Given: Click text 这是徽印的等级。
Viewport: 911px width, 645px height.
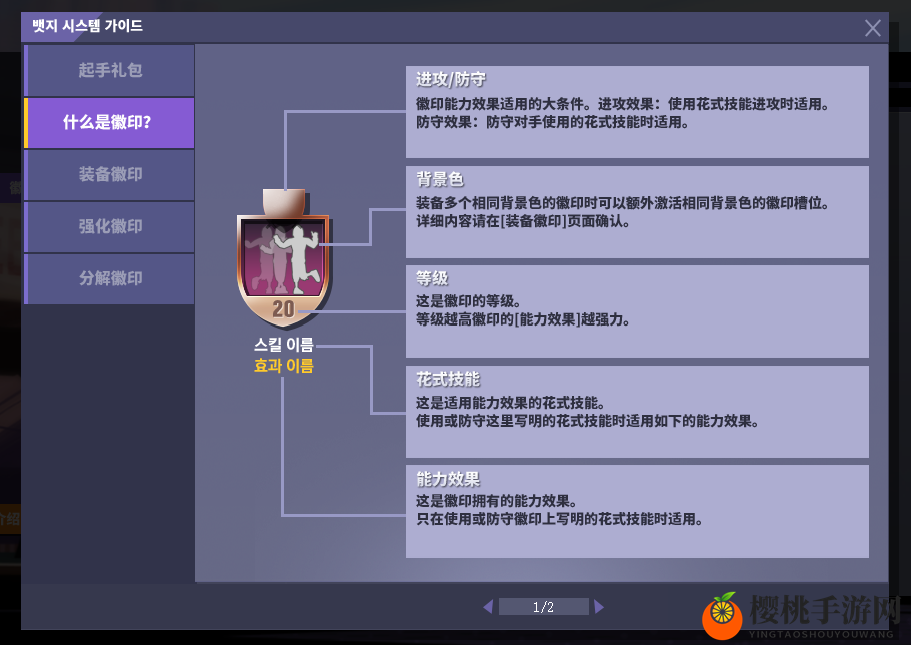Looking at the screenshot, I should tap(468, 301).
